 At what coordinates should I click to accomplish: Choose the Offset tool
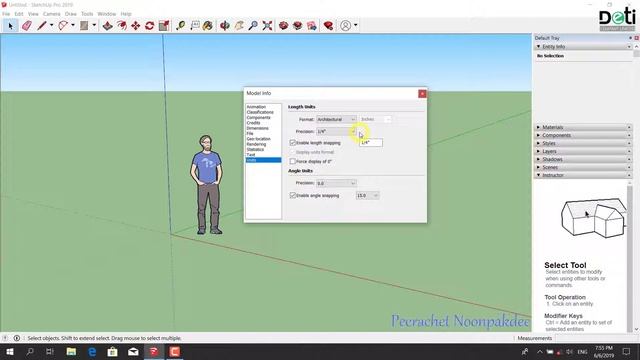pos(122,26)
